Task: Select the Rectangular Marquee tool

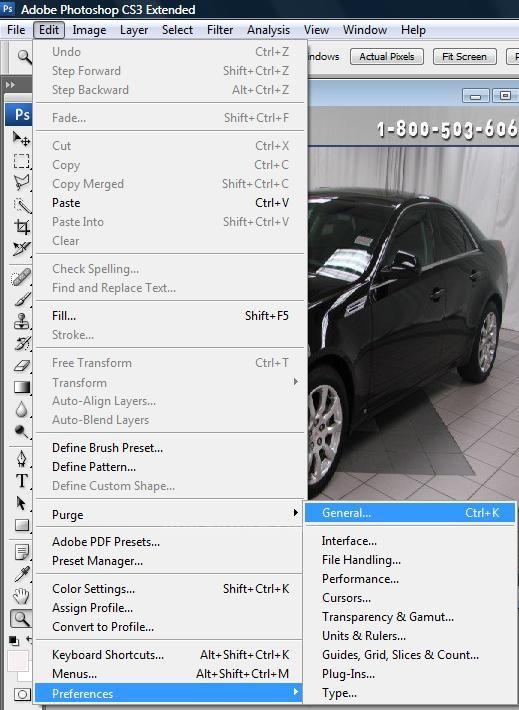Action: click(21, 161)
